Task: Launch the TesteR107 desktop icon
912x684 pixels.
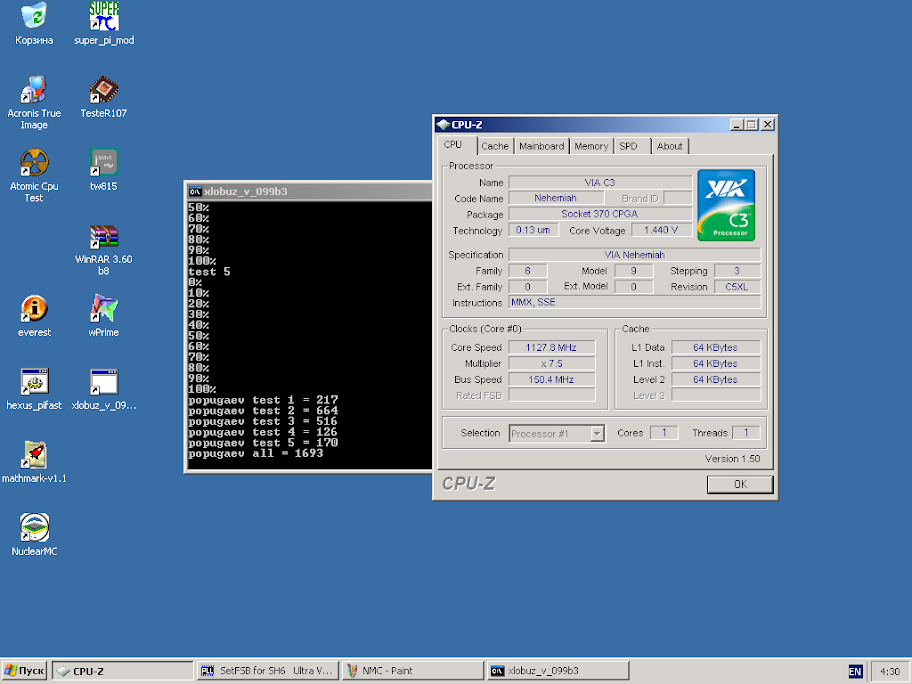Action: pyautogui.click(x=104, y=90)
